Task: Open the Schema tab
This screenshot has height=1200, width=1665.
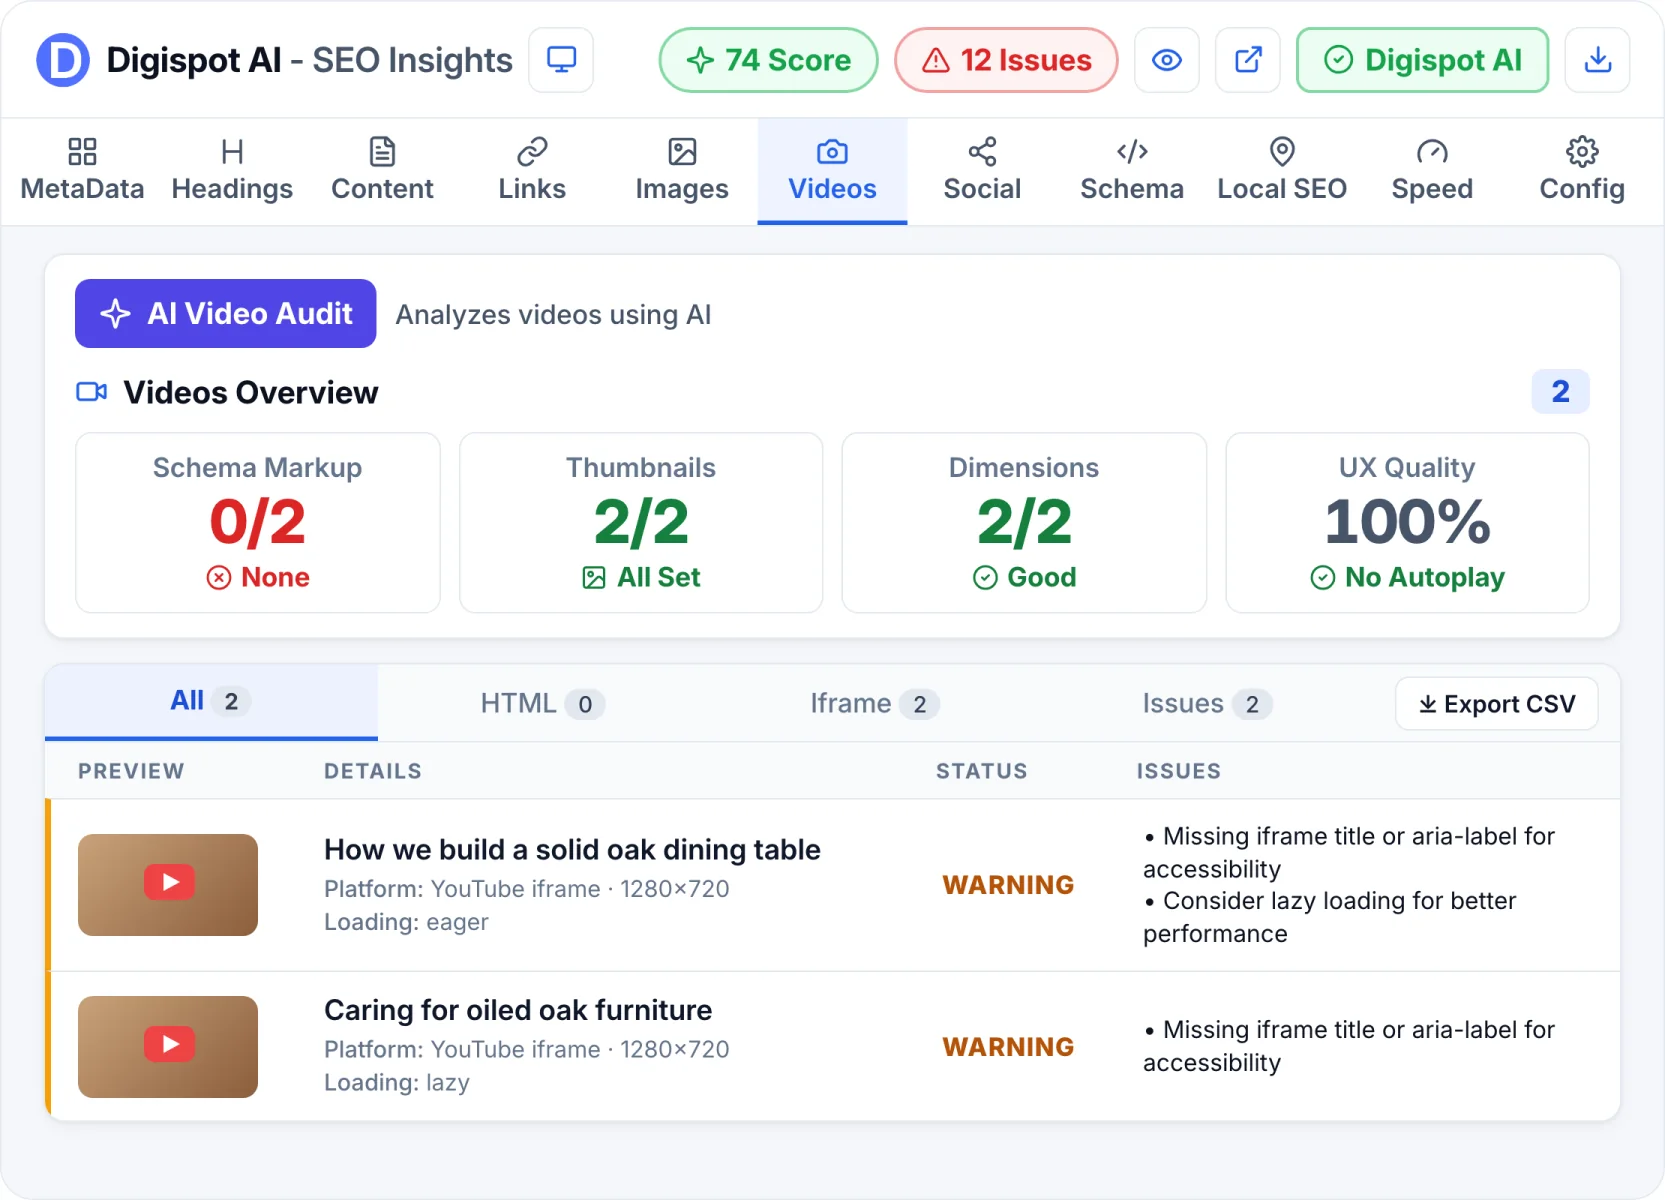Action: click(x=1132, y=171)
